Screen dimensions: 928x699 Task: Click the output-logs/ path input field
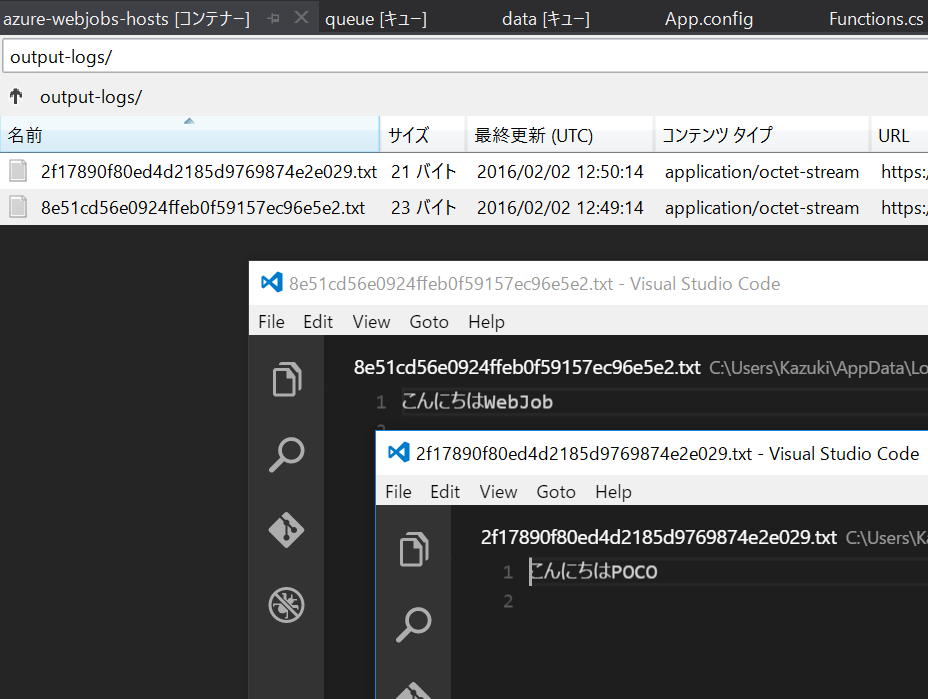(465, 56)
